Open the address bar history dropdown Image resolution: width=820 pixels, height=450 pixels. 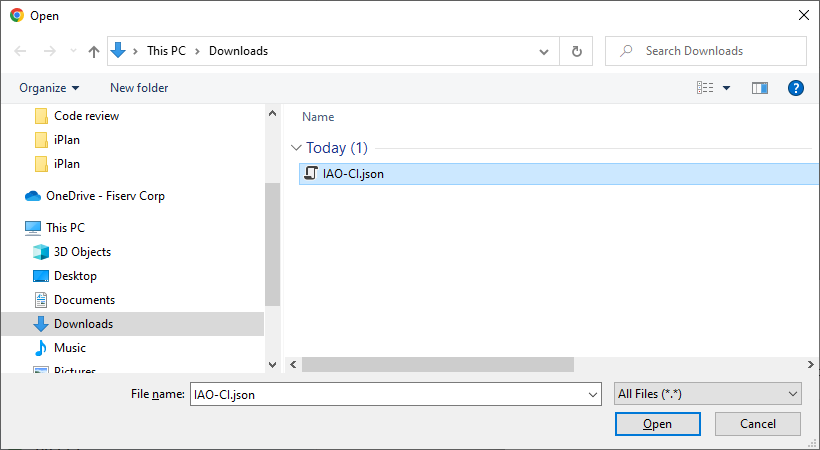544,51
